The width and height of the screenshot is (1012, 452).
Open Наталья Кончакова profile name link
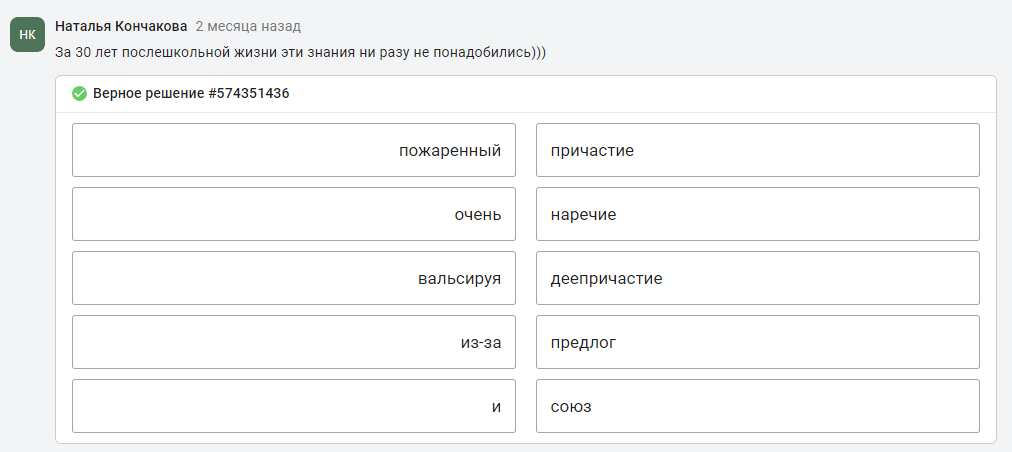click(121, 26)
